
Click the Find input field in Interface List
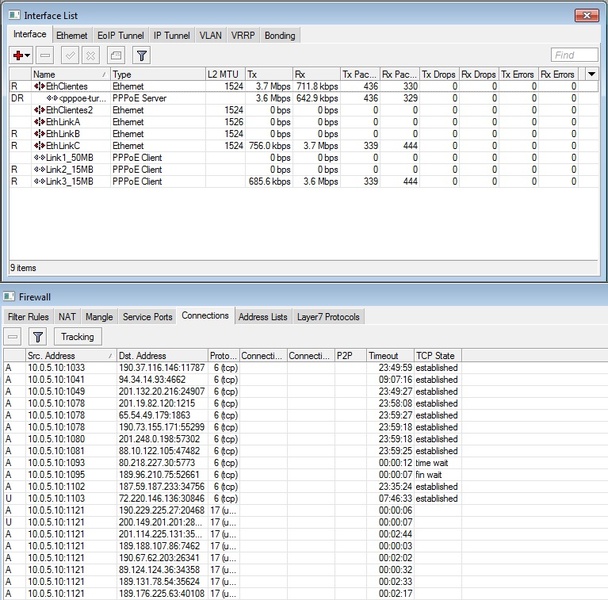(574, 55)
